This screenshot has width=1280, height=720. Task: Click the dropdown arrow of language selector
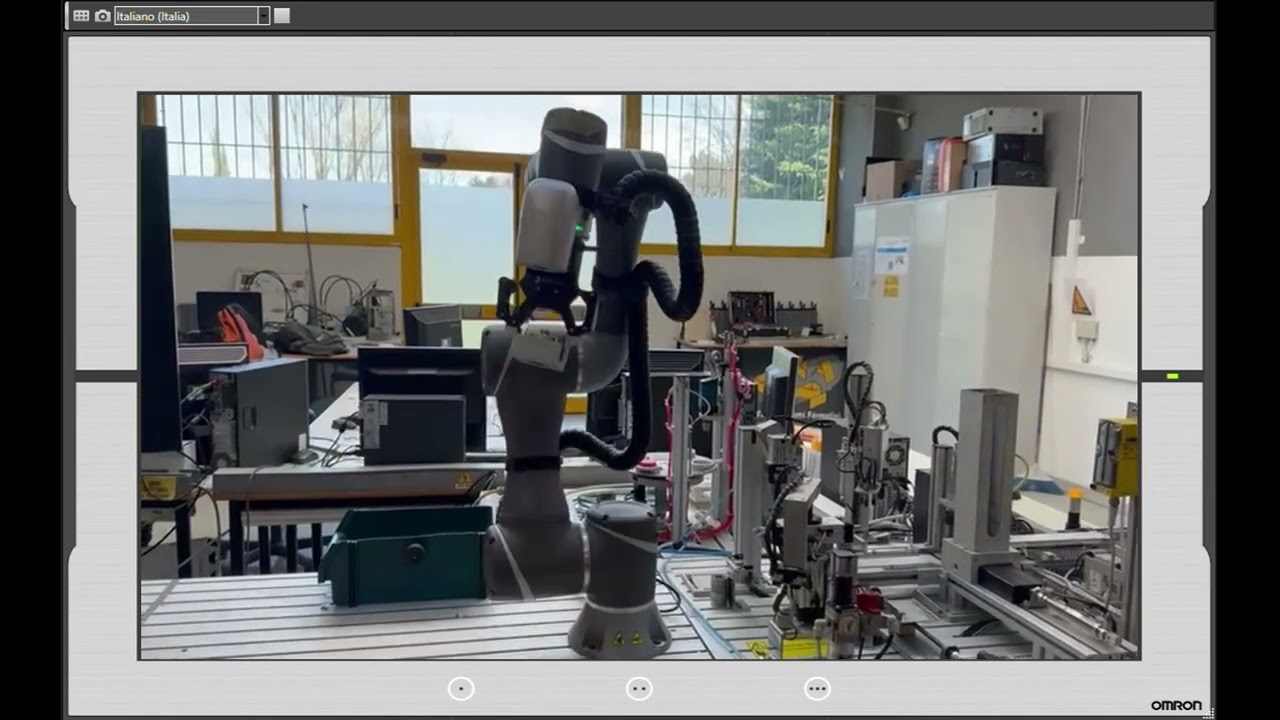tap(264, 16)
